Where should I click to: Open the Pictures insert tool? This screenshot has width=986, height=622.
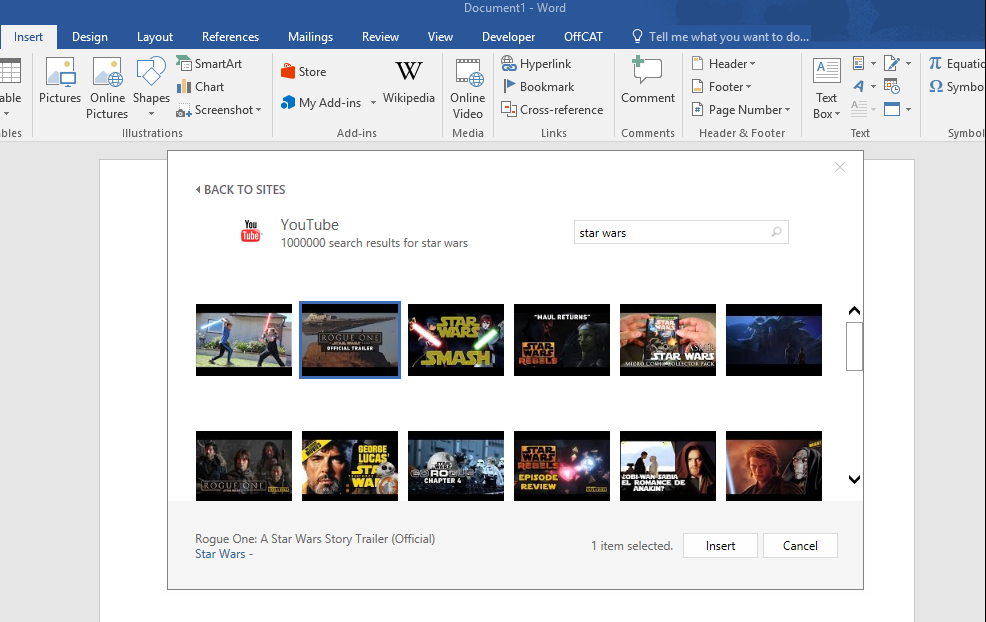60,81
